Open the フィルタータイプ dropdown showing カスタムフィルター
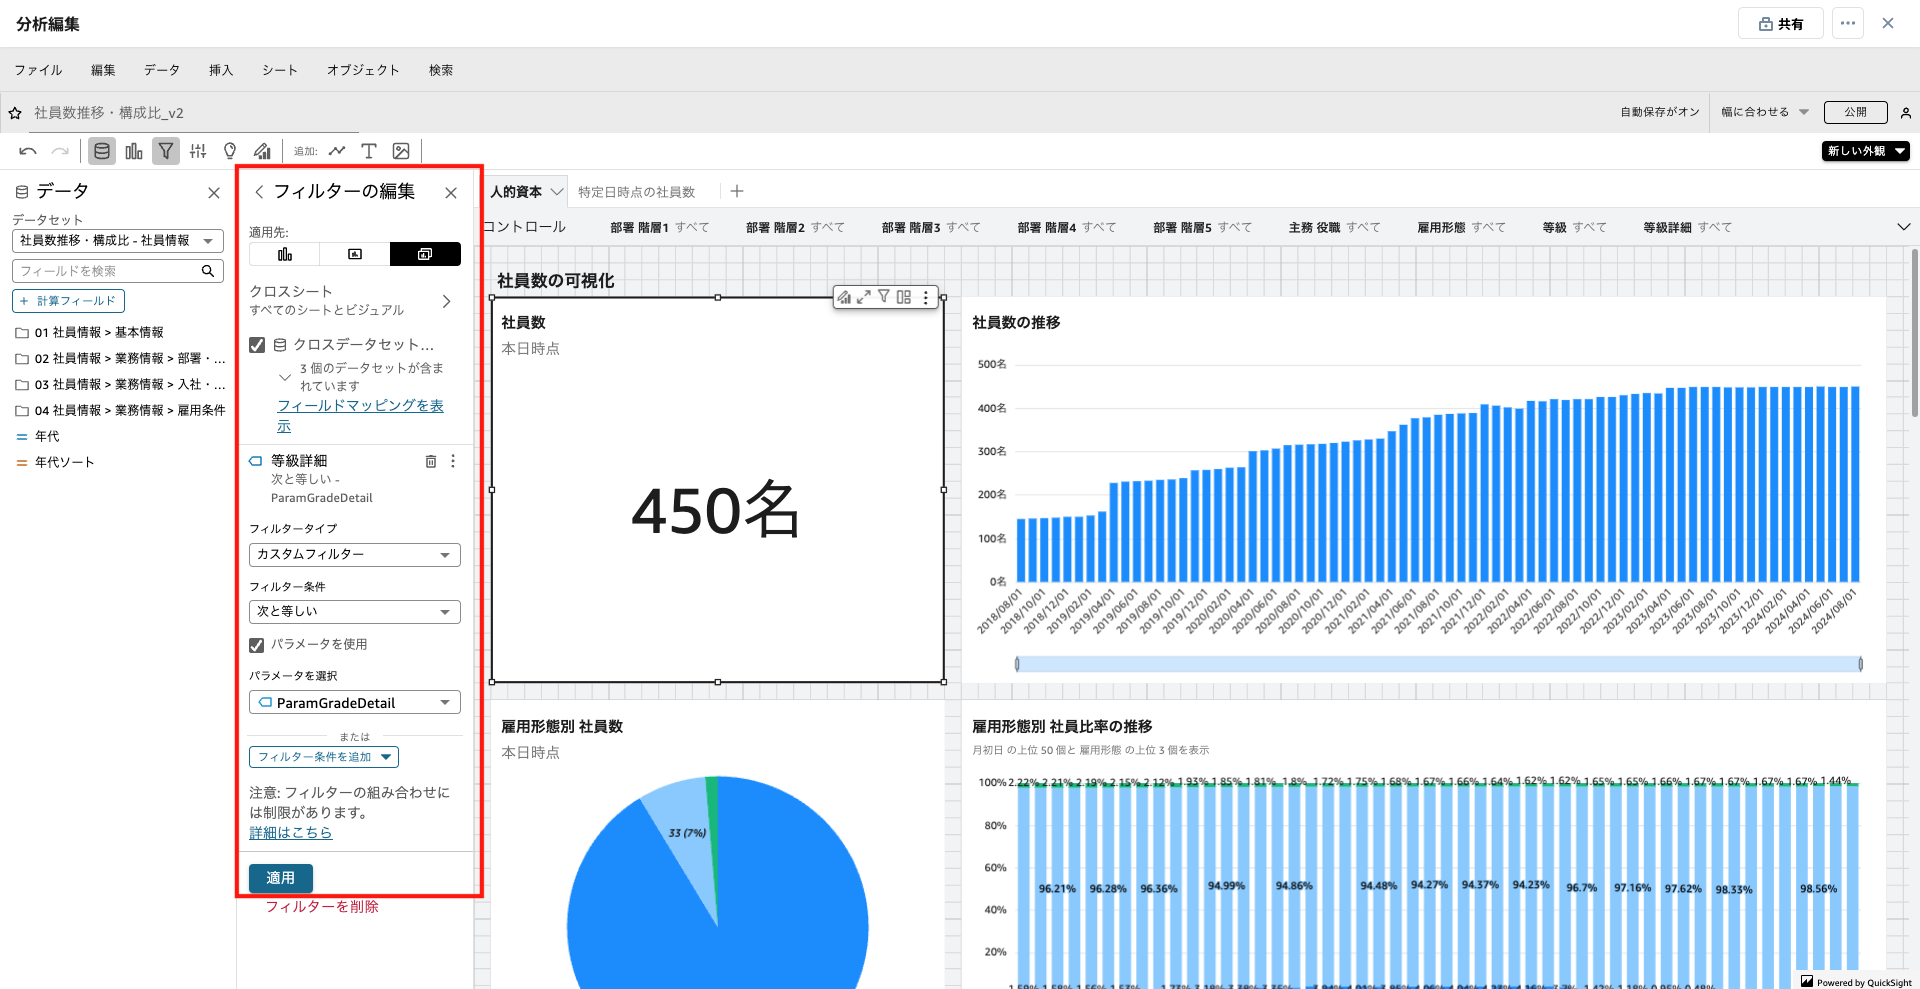The height and width of the screenshot is (989, 1920). tap(354, 555)
